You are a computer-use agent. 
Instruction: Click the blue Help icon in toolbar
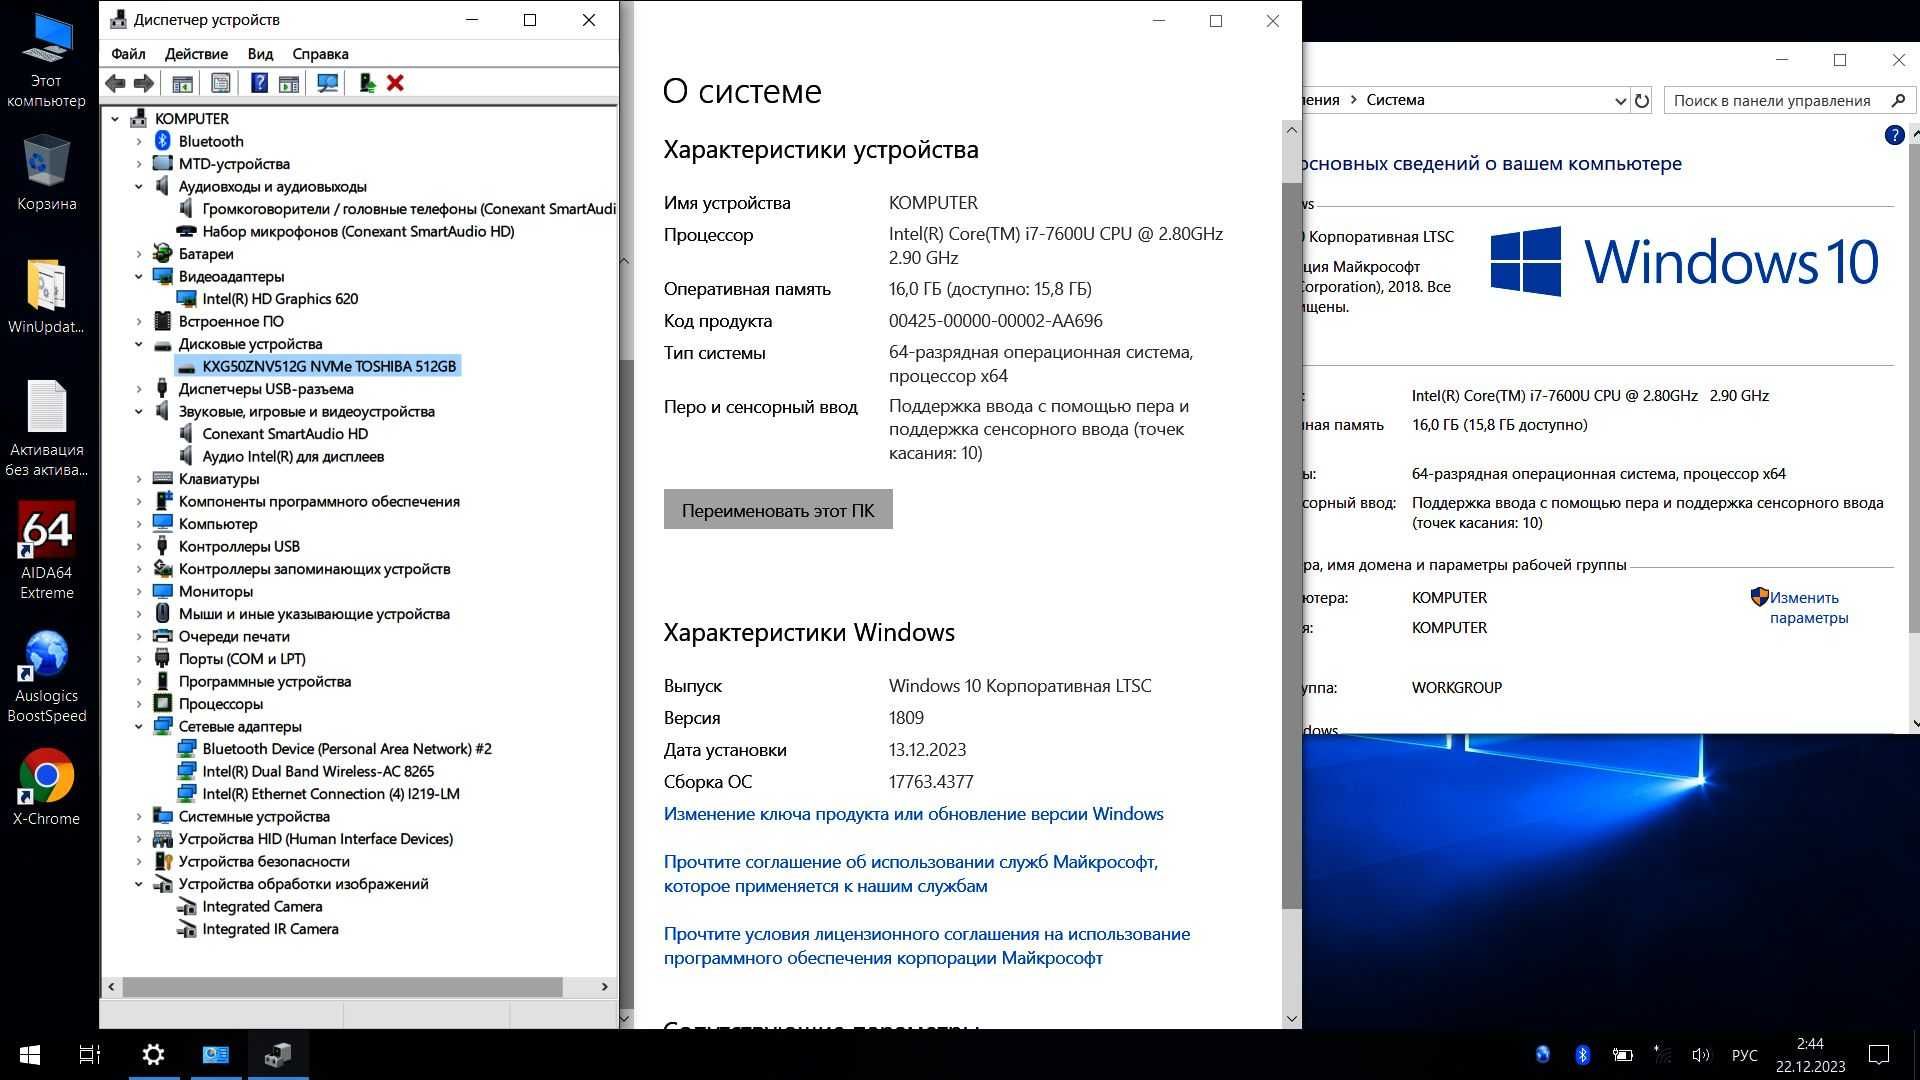(x=259, y=83)
